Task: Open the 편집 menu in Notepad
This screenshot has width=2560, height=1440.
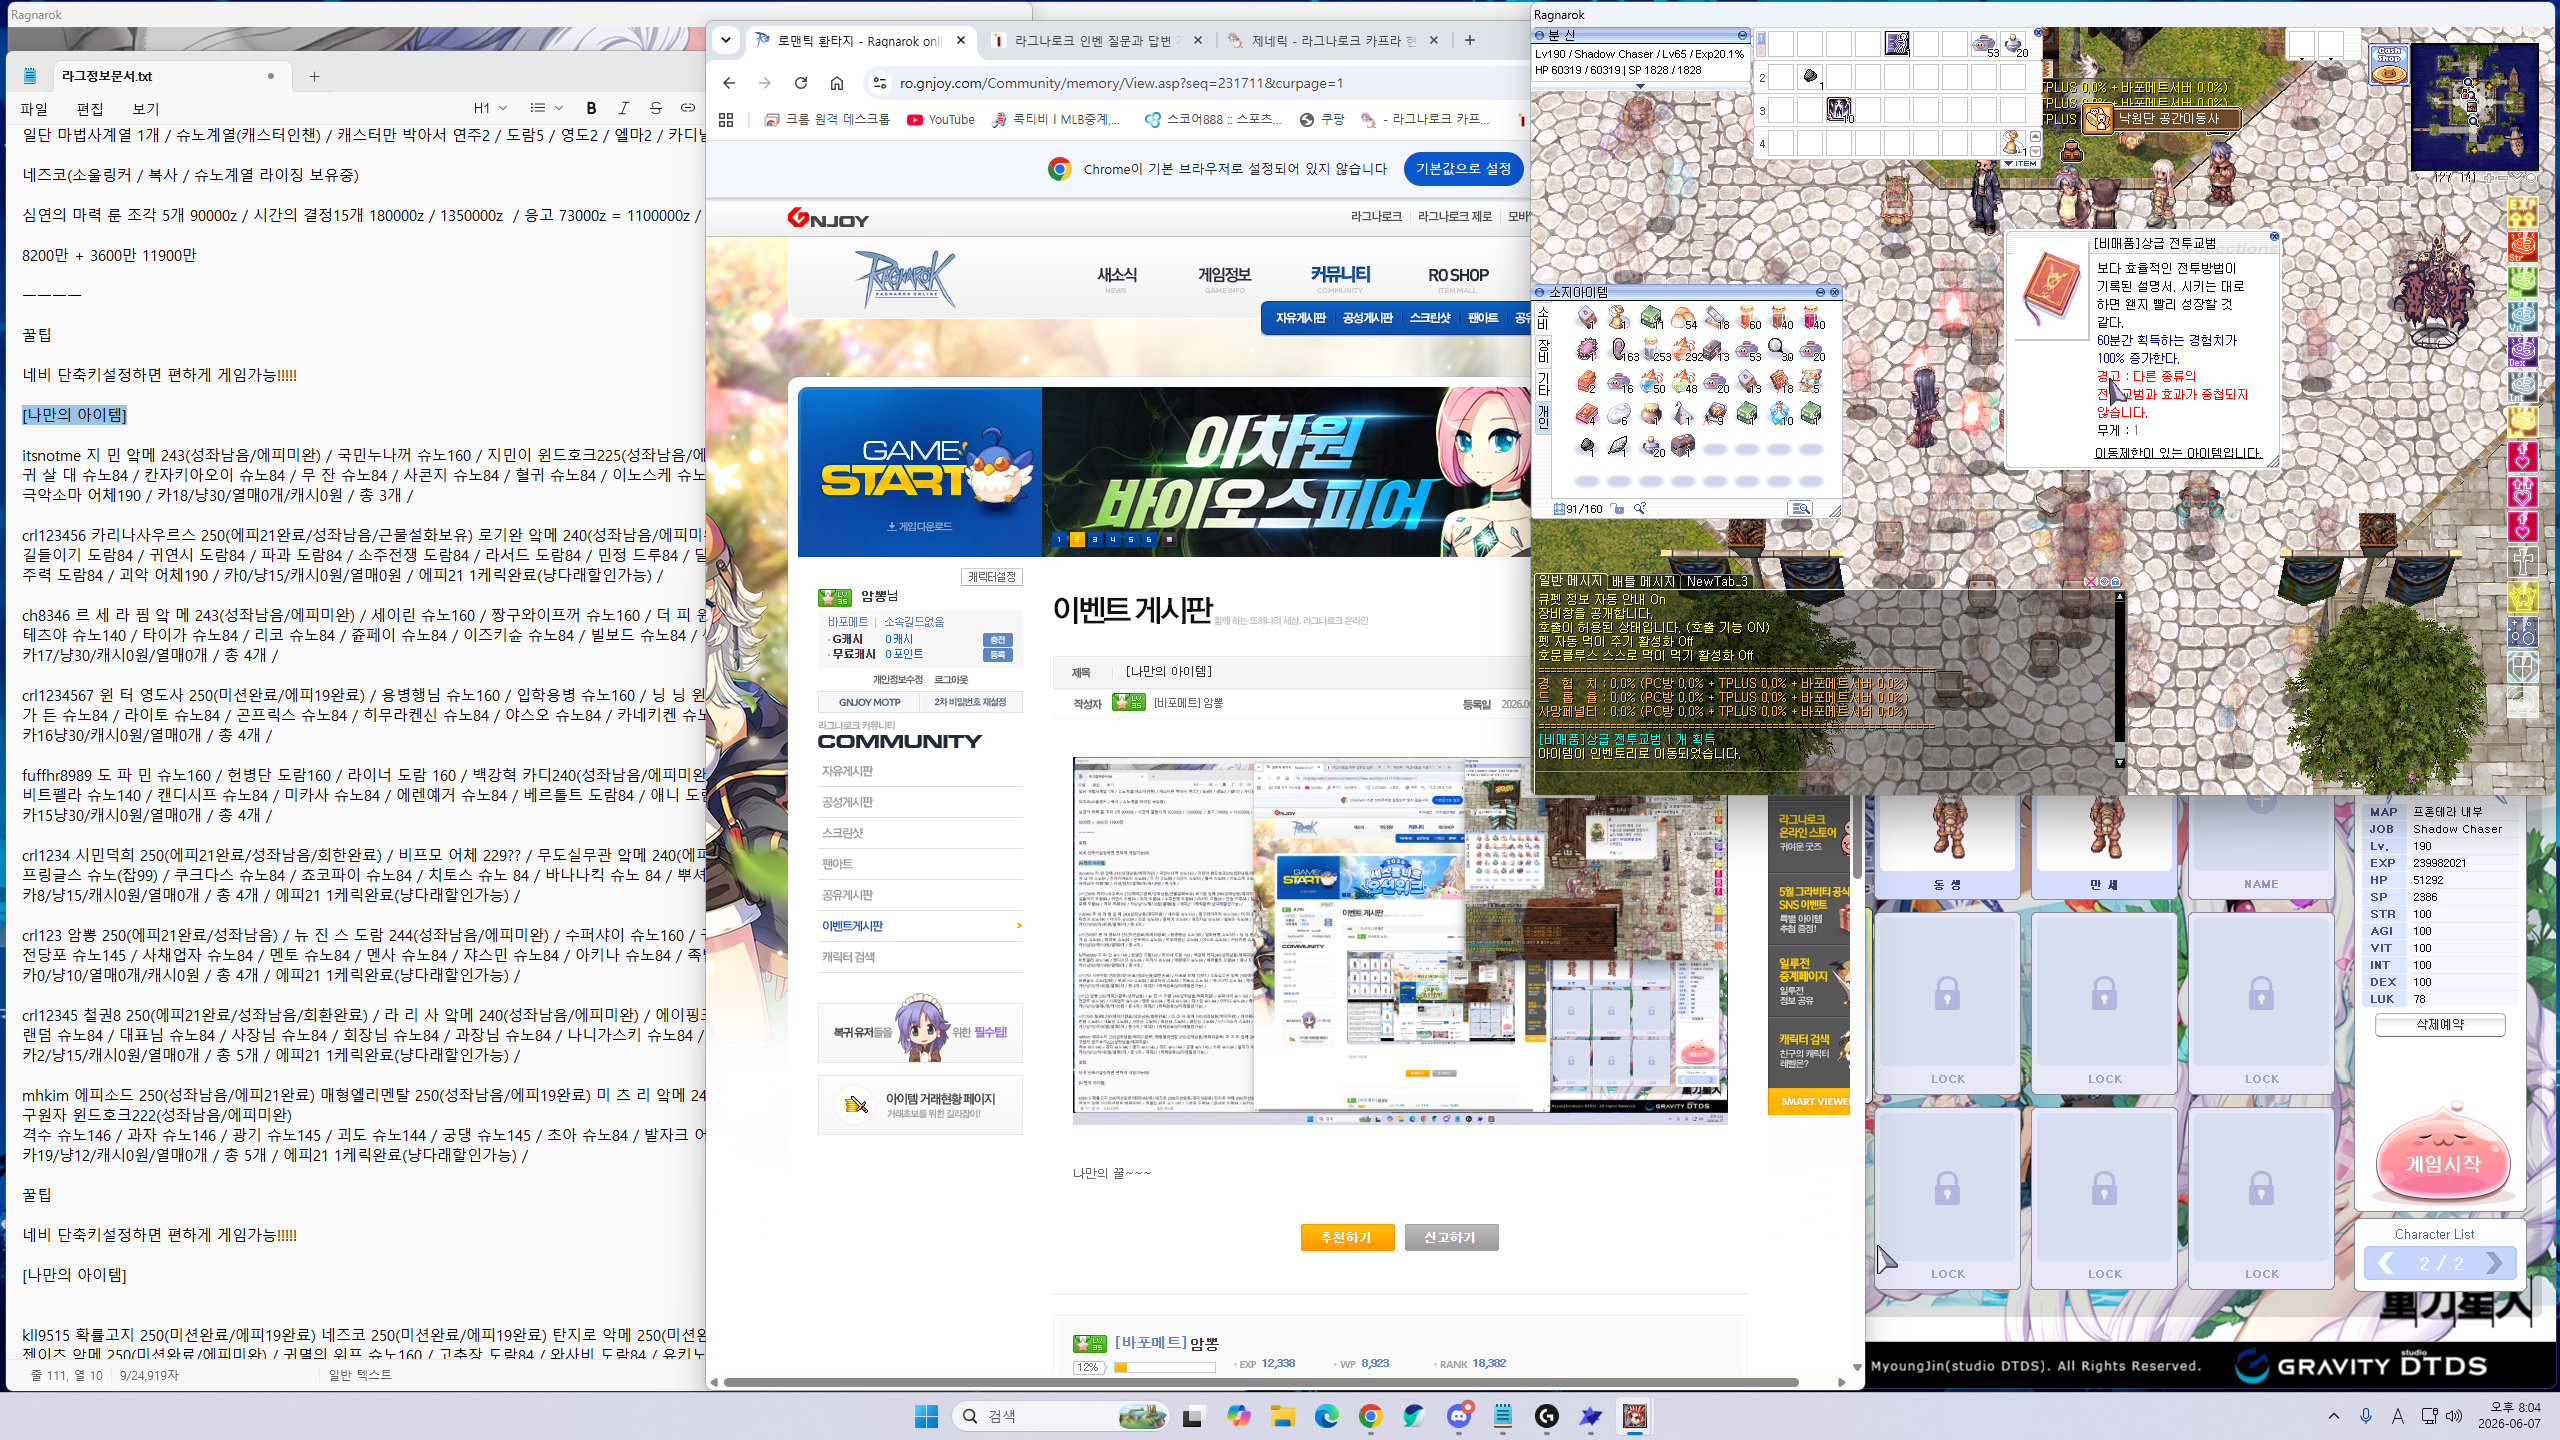Action: coord(90,109)
